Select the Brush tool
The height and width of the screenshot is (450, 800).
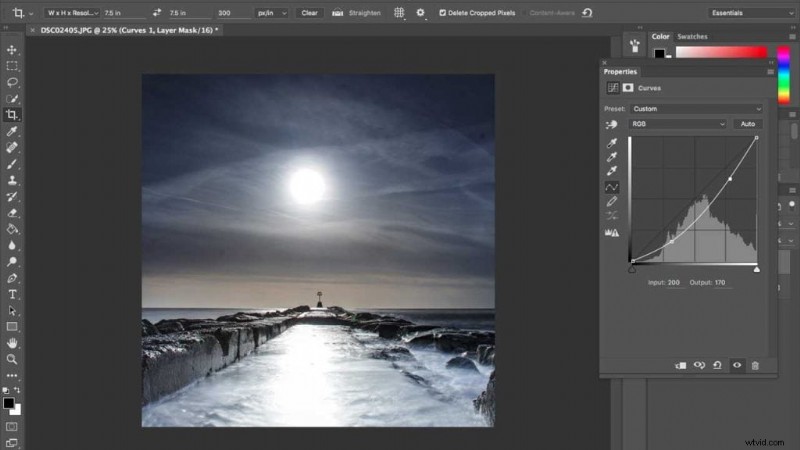pyautogui.click(x=12, y=164)
